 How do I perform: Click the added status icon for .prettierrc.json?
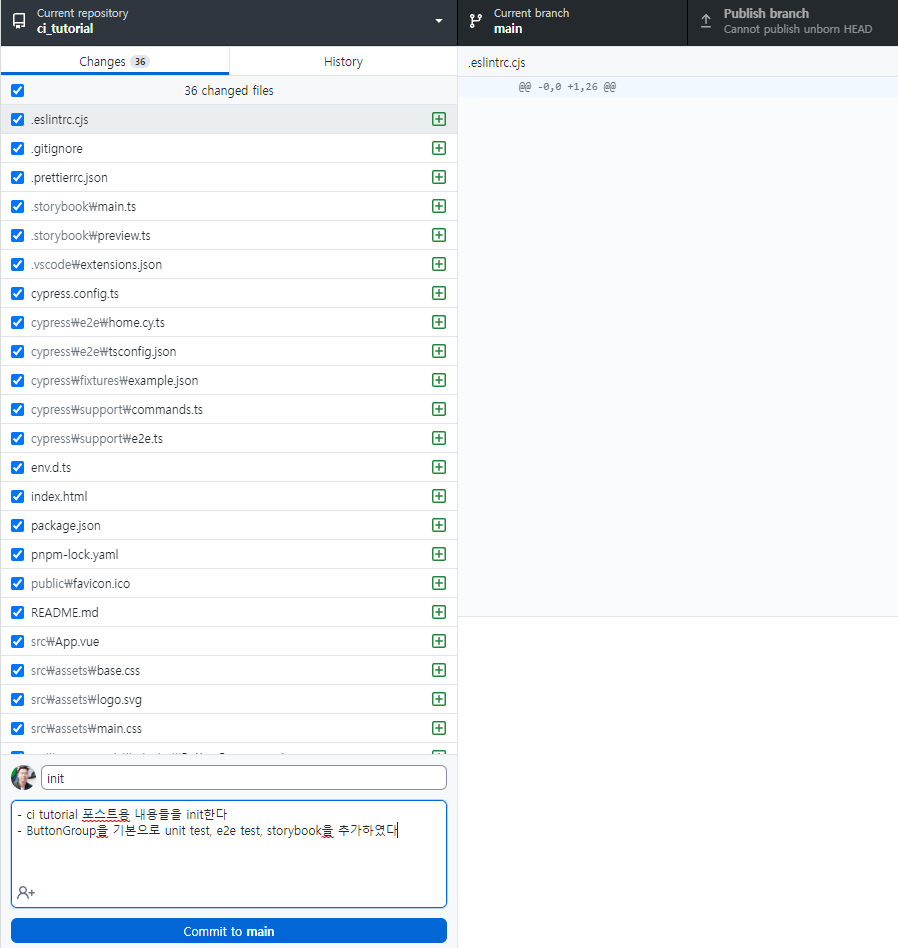439,177
